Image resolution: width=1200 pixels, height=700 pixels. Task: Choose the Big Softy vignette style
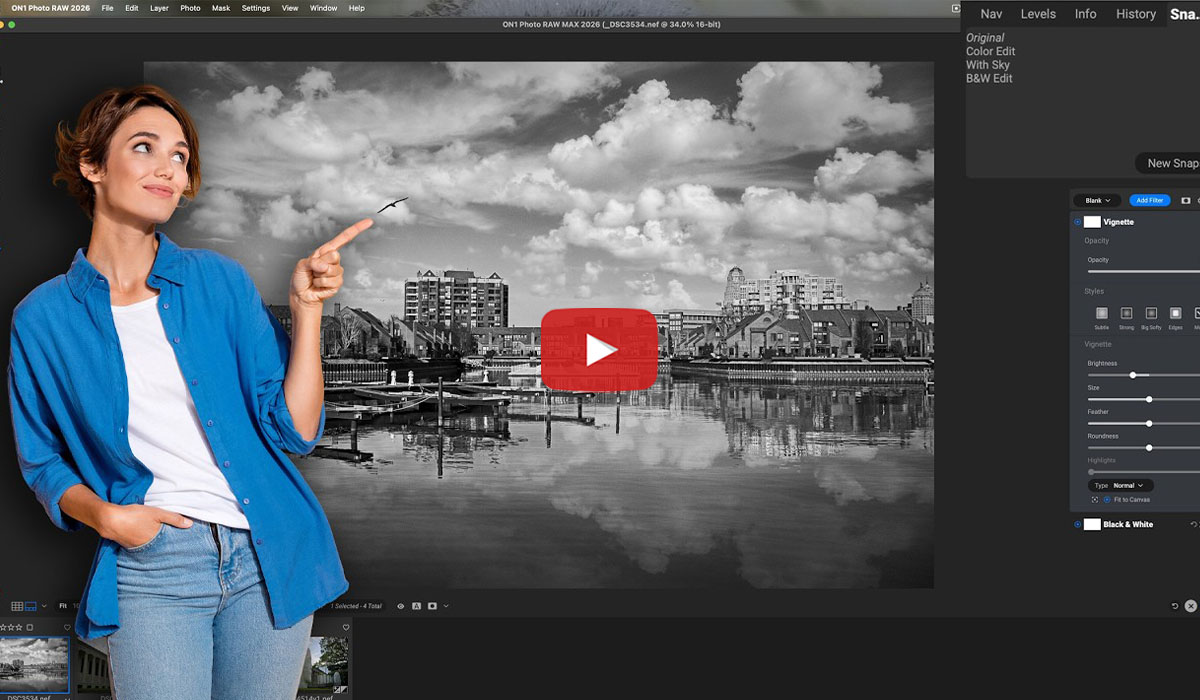click(x=1151, y=314)
